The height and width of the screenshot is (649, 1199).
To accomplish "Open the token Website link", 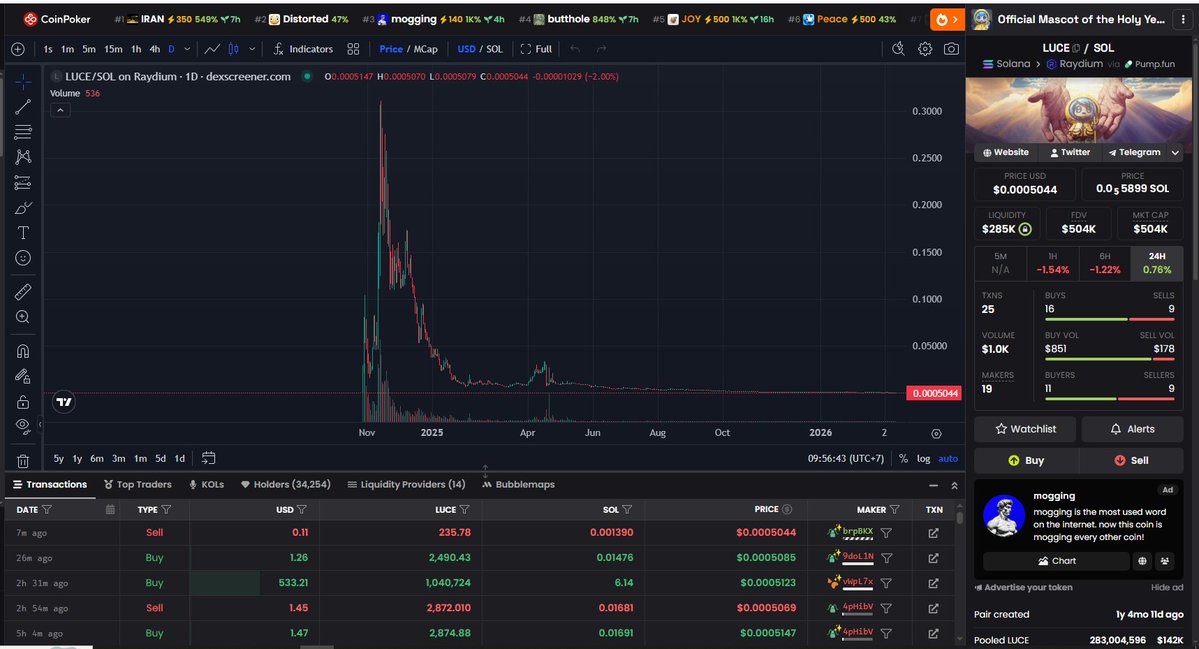I will pyautogui.click(x=1006, y=152).
